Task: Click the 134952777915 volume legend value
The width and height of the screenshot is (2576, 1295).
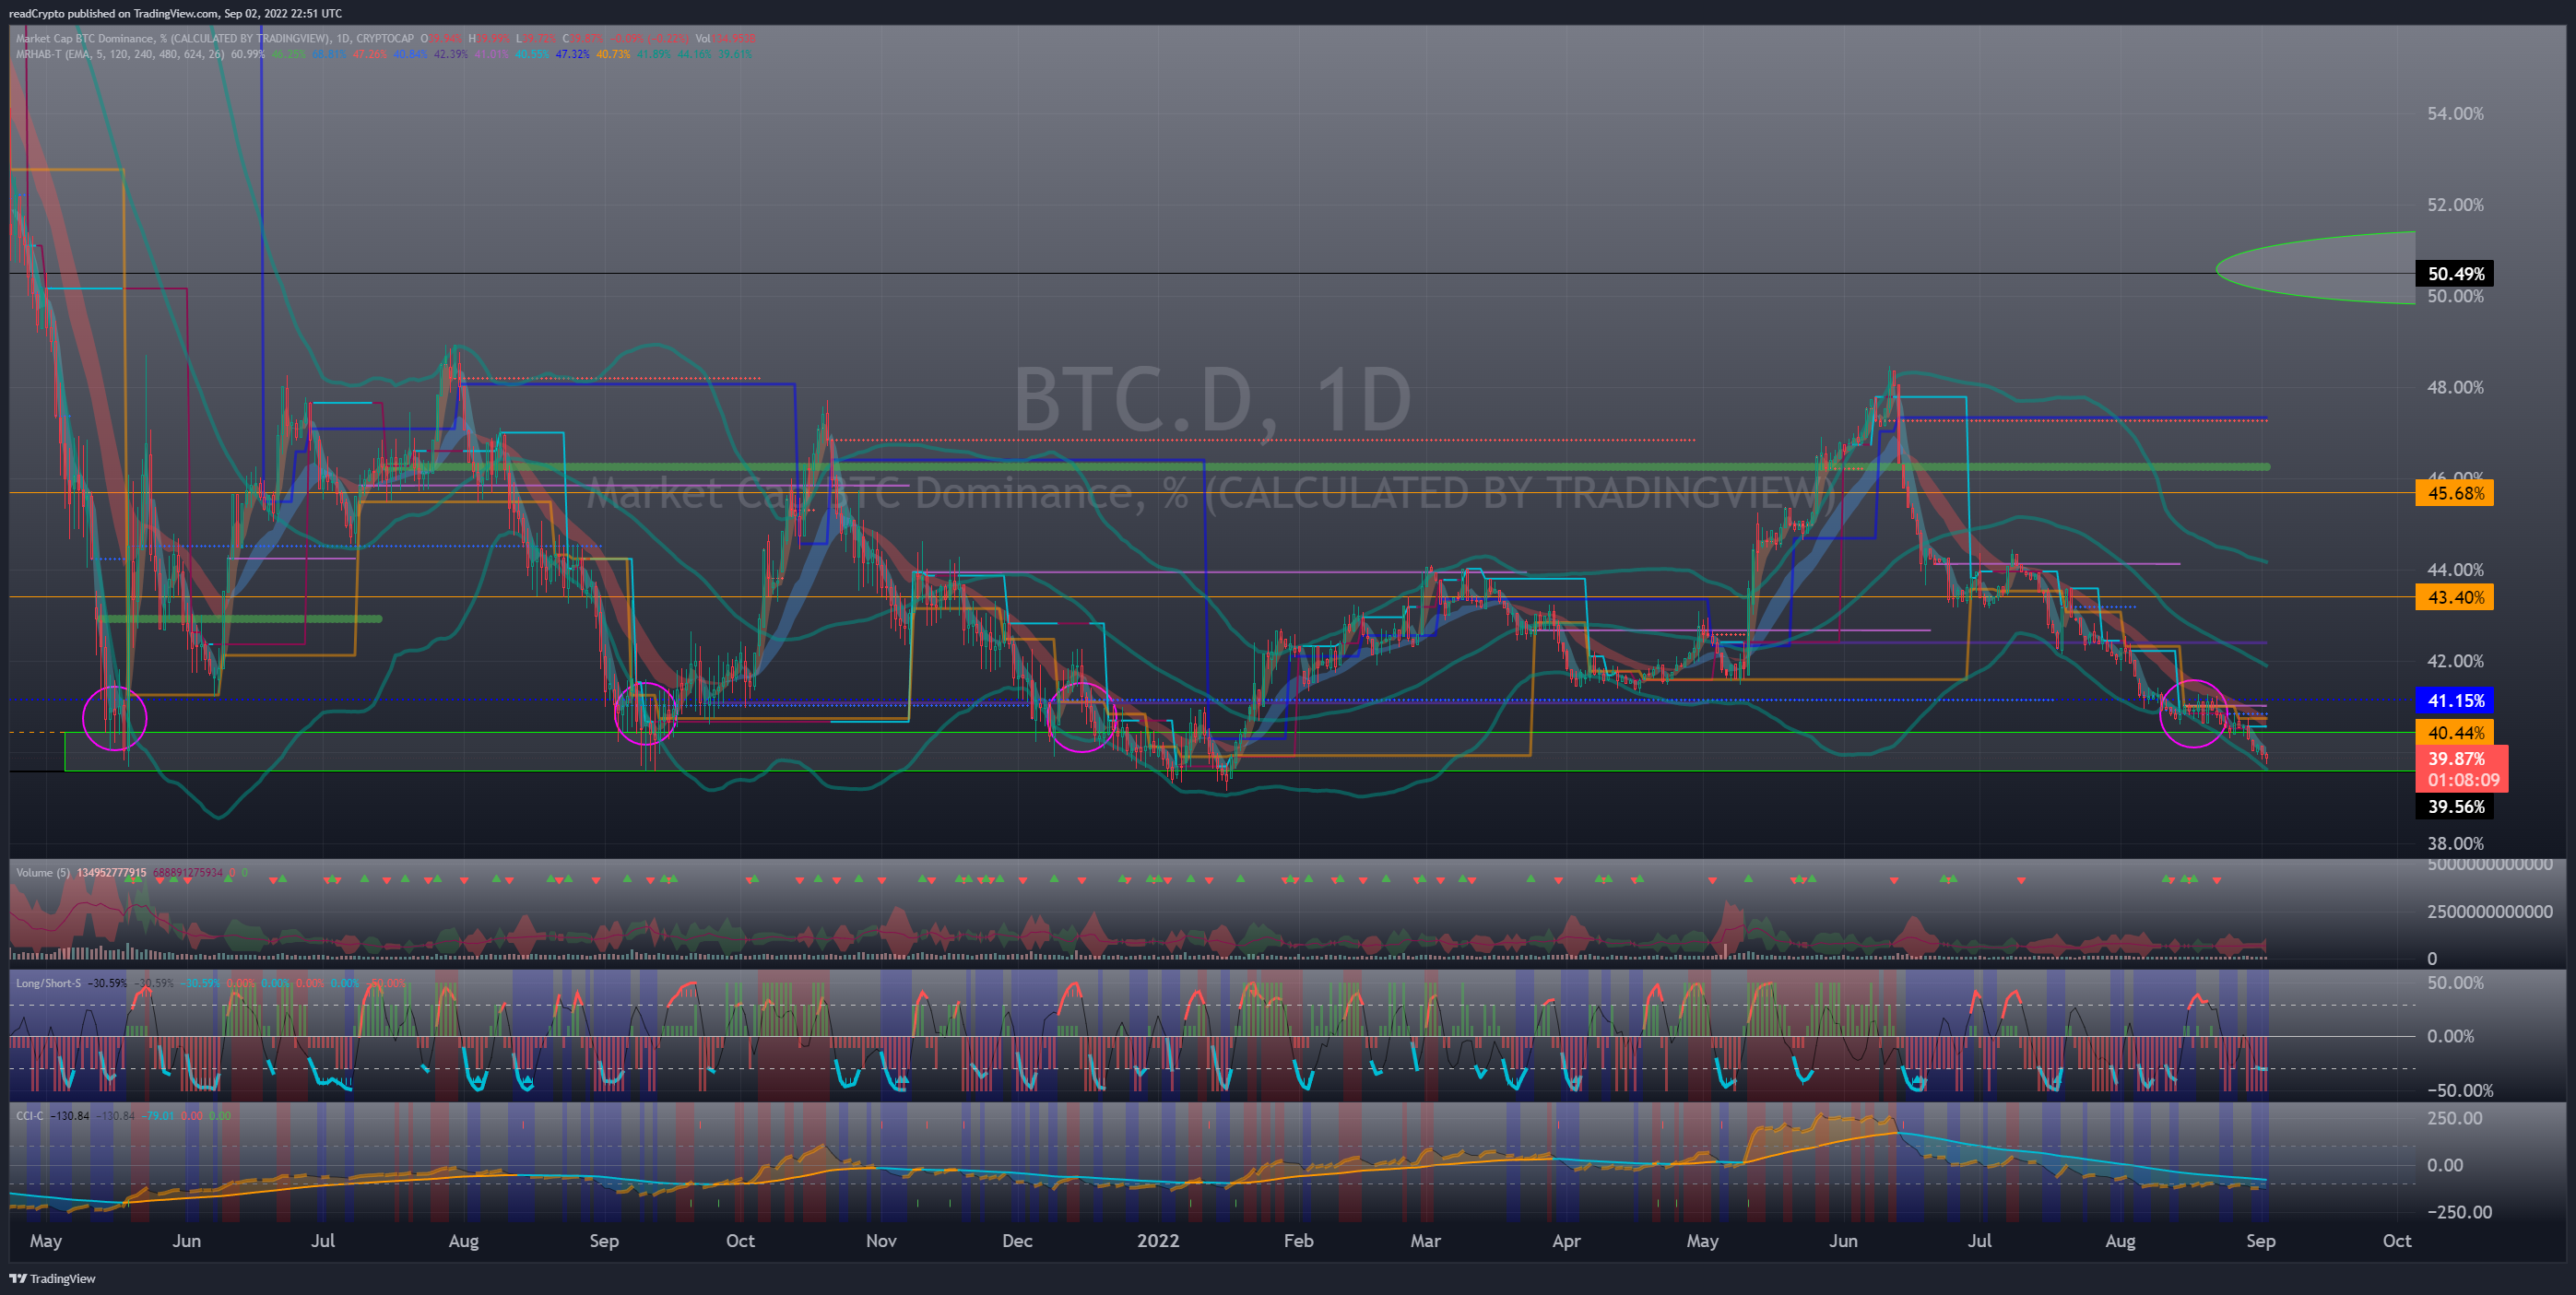Action: (x=111, y=873)
